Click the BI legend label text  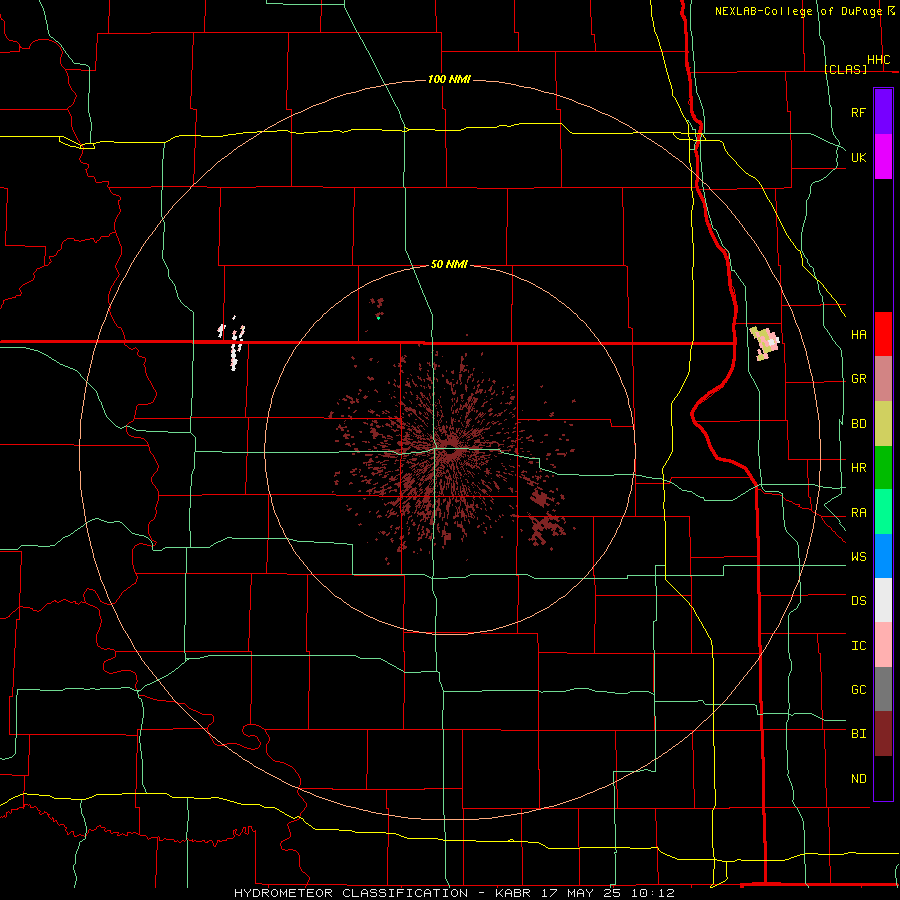coord(858,734)
